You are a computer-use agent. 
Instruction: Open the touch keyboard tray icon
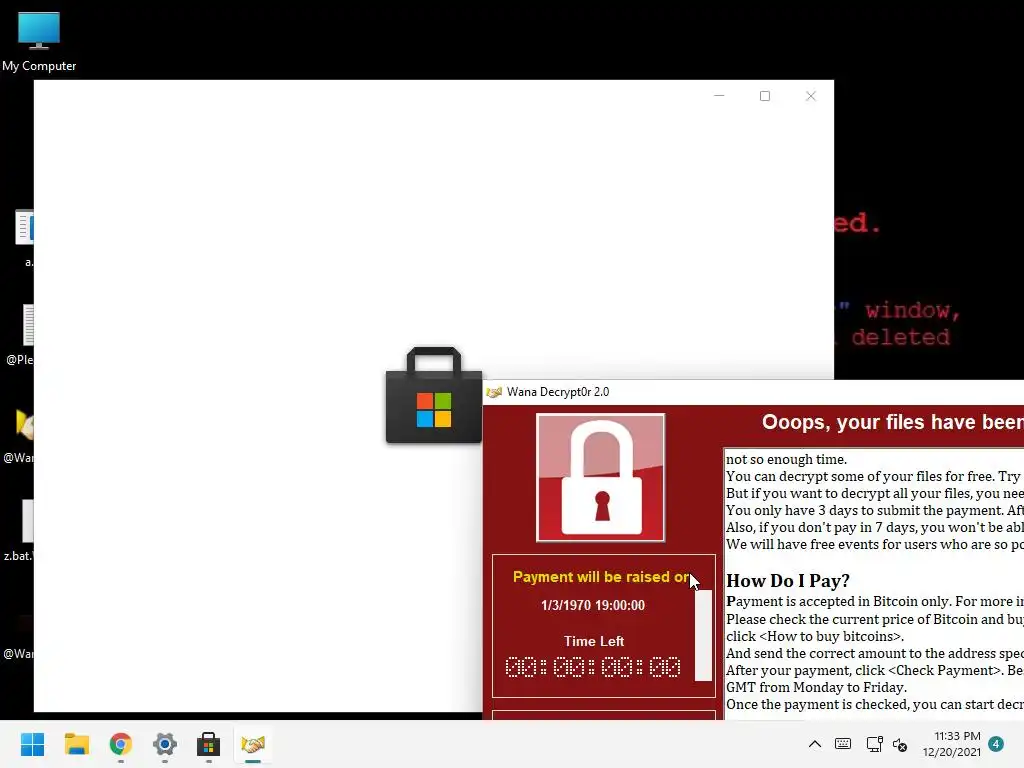pyautogui.click(x=843, y=744)
